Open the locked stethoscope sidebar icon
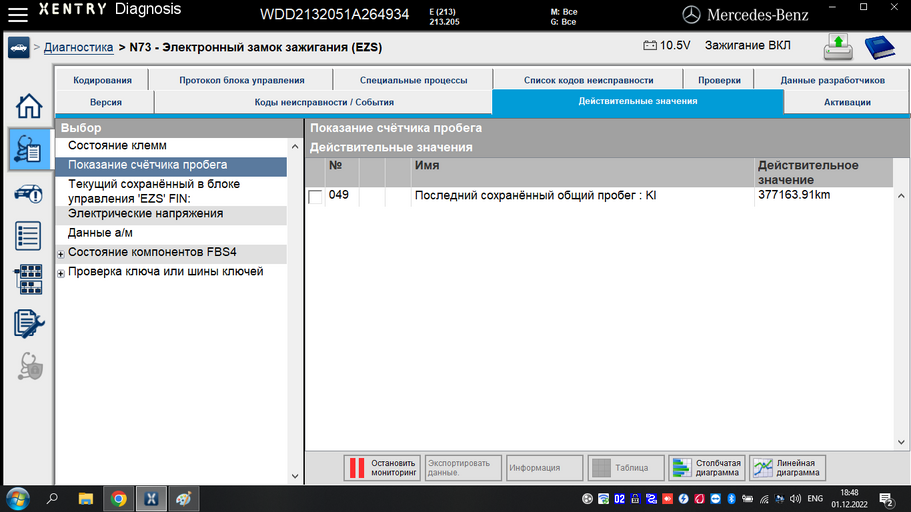Screen dimensions: 911x512 click(29, 366)
